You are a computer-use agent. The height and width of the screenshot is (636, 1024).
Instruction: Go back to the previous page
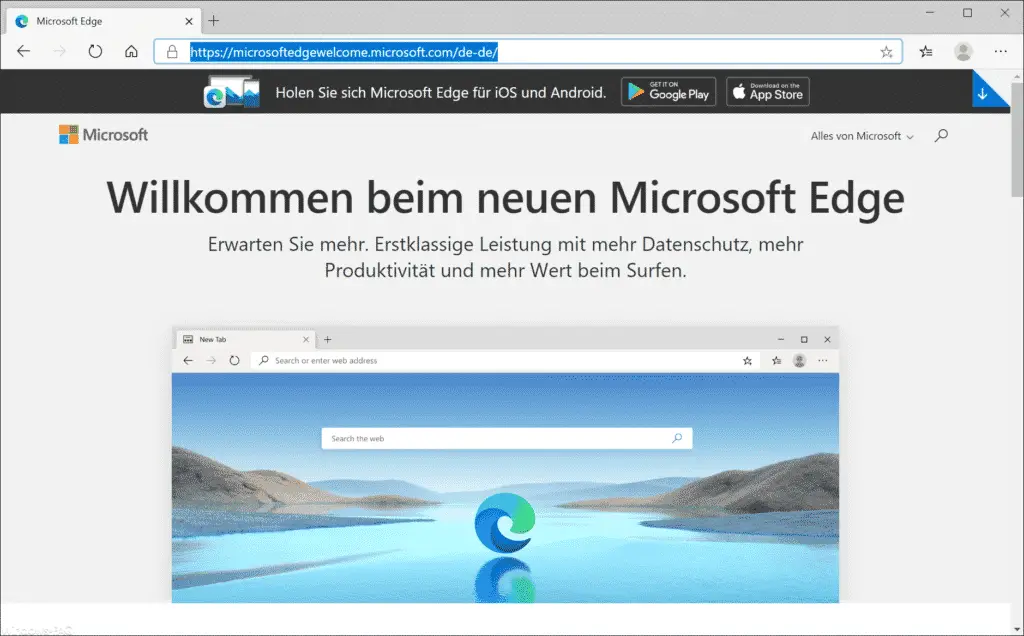(24, 51)
